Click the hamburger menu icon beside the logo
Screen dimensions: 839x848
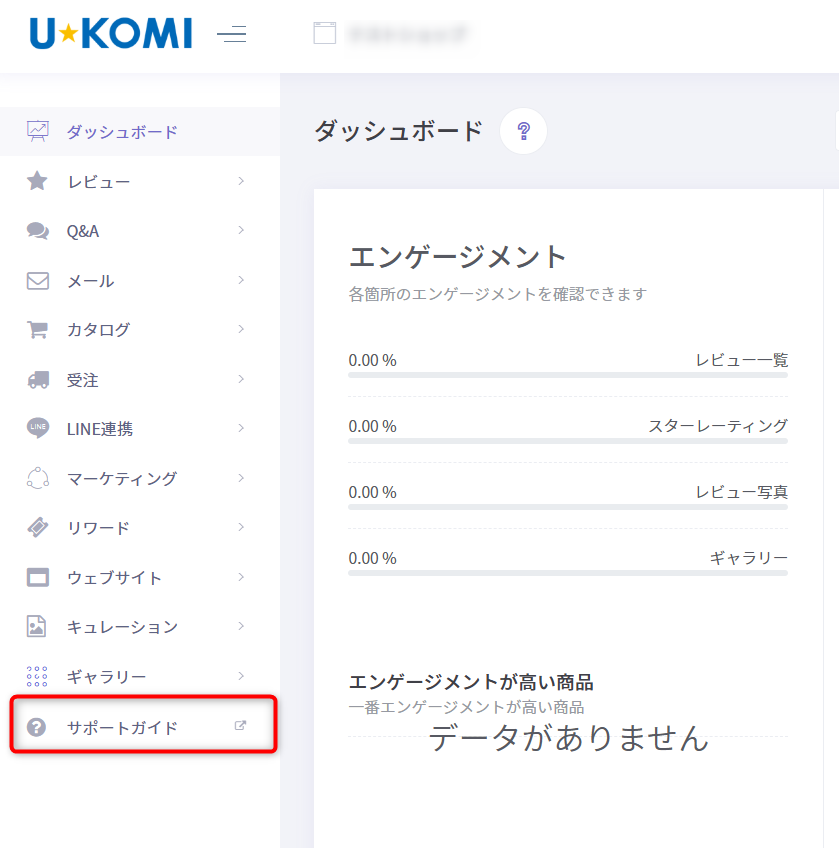(232, 33)
